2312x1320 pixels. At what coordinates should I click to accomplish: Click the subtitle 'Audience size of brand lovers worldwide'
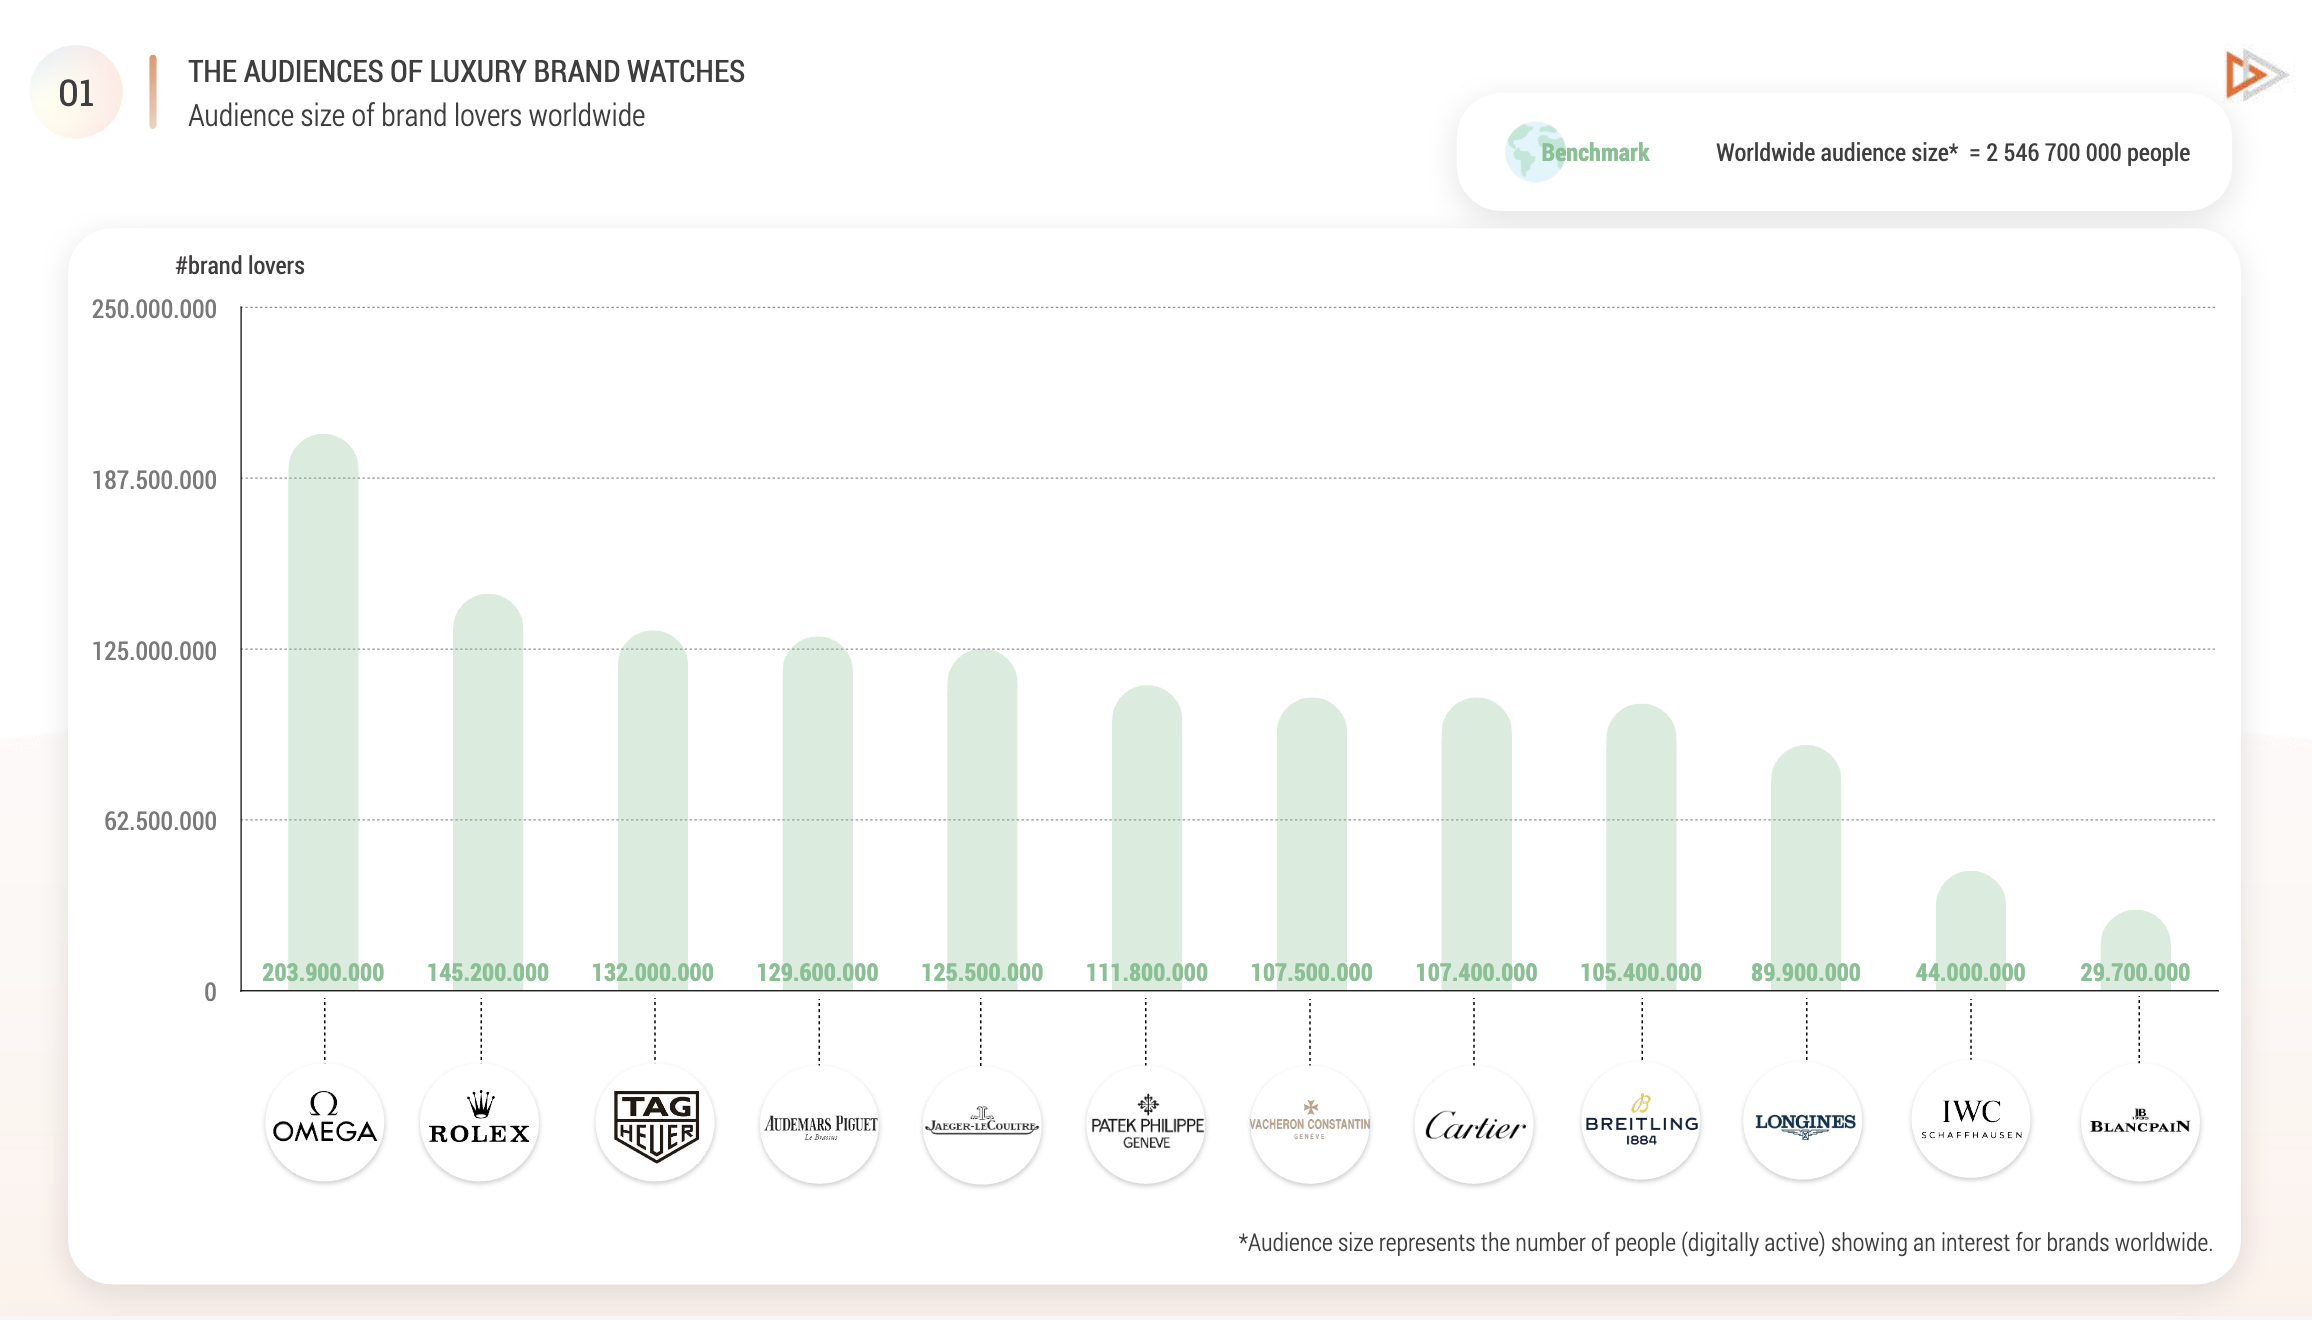[417, 116]
